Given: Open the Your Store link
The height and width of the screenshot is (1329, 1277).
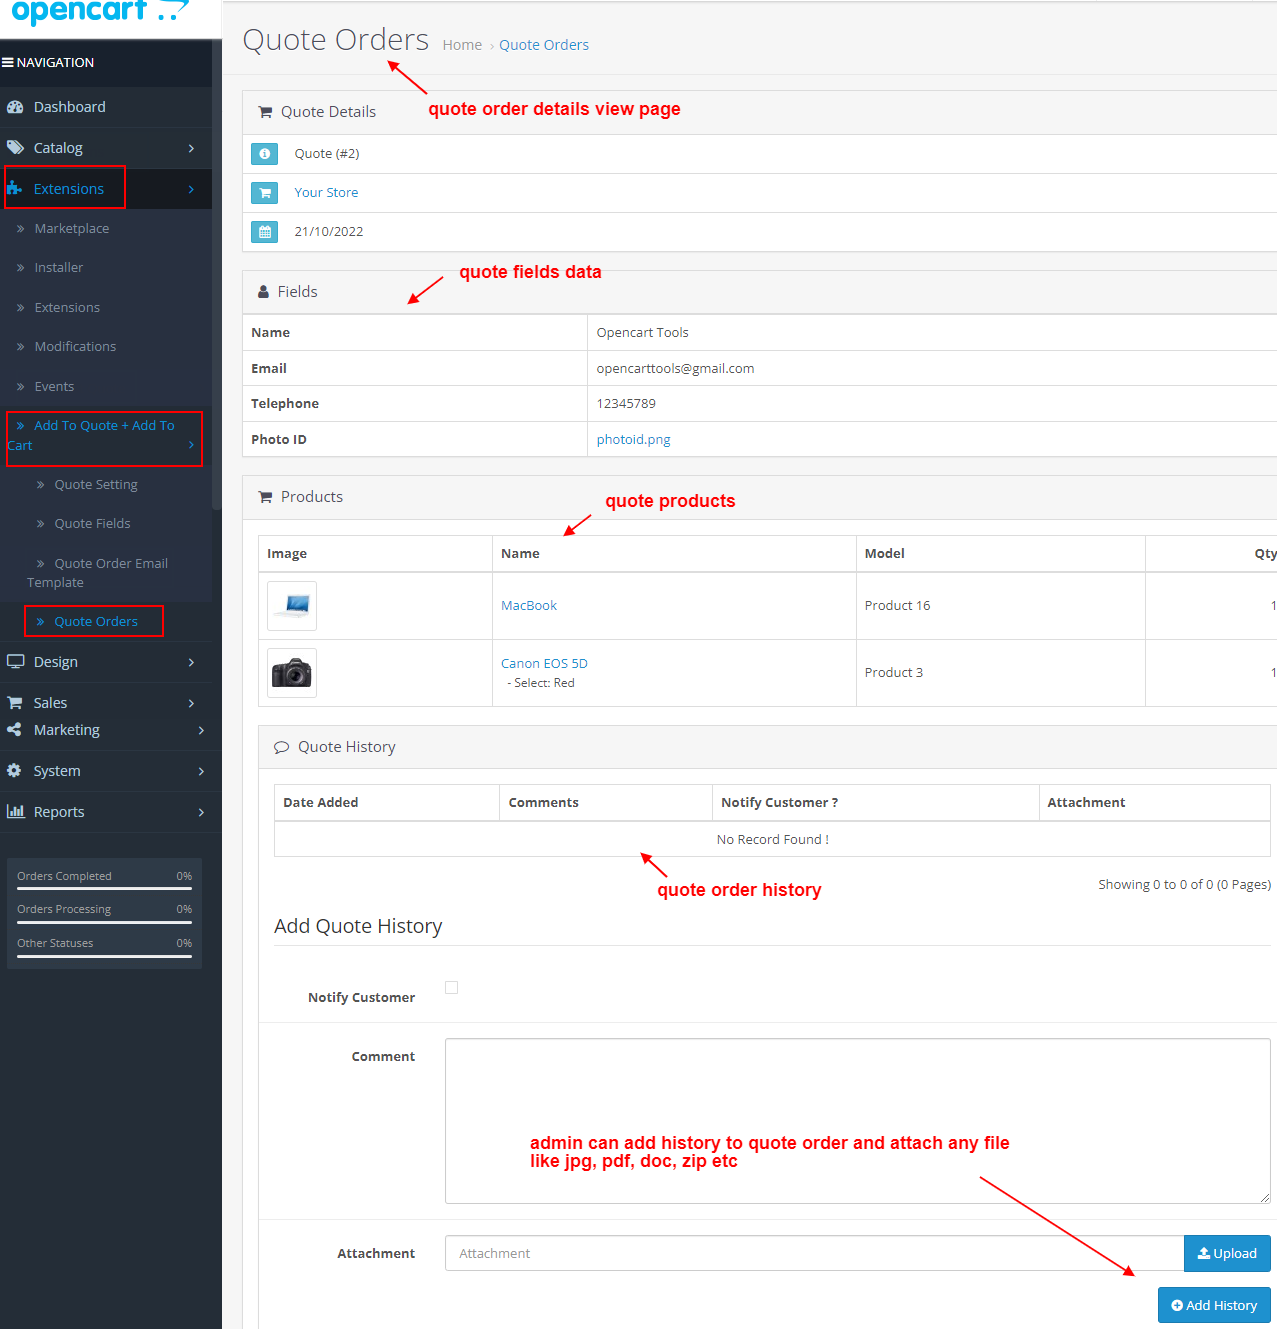Looking at the screenshot, I should tap(326, 193).
